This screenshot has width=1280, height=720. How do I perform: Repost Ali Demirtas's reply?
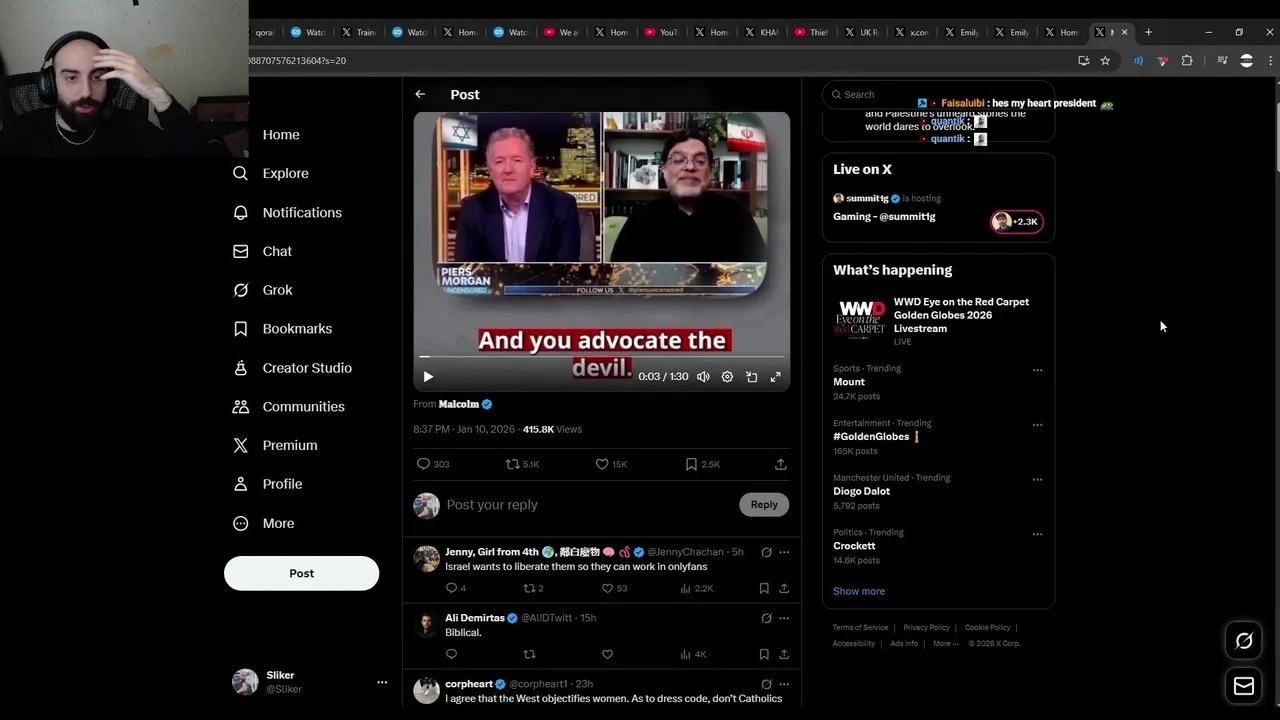point(529,654)
